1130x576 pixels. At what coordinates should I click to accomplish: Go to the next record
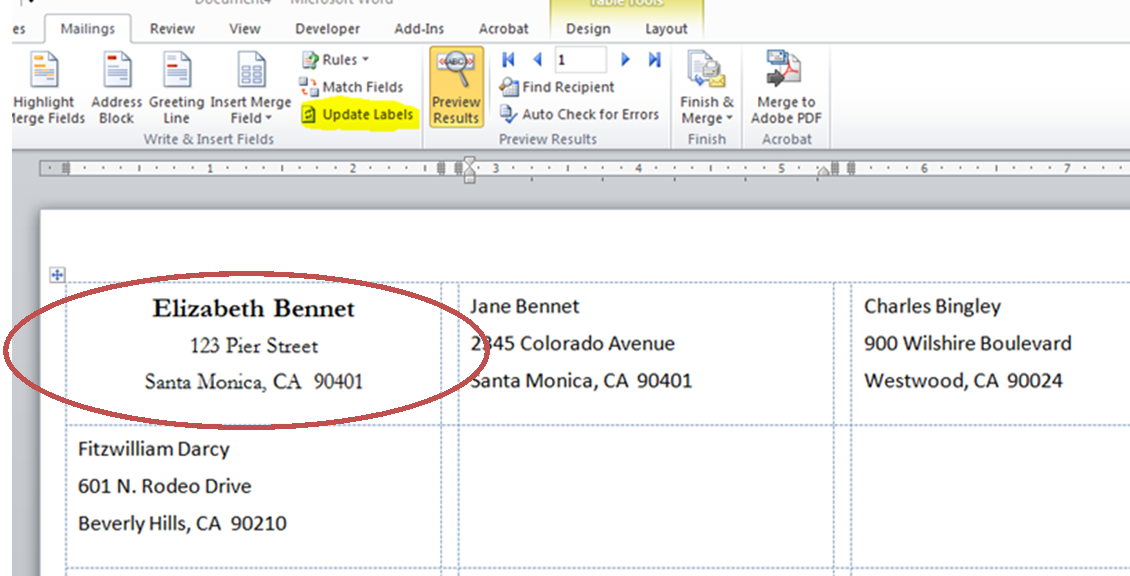(626, 60)
